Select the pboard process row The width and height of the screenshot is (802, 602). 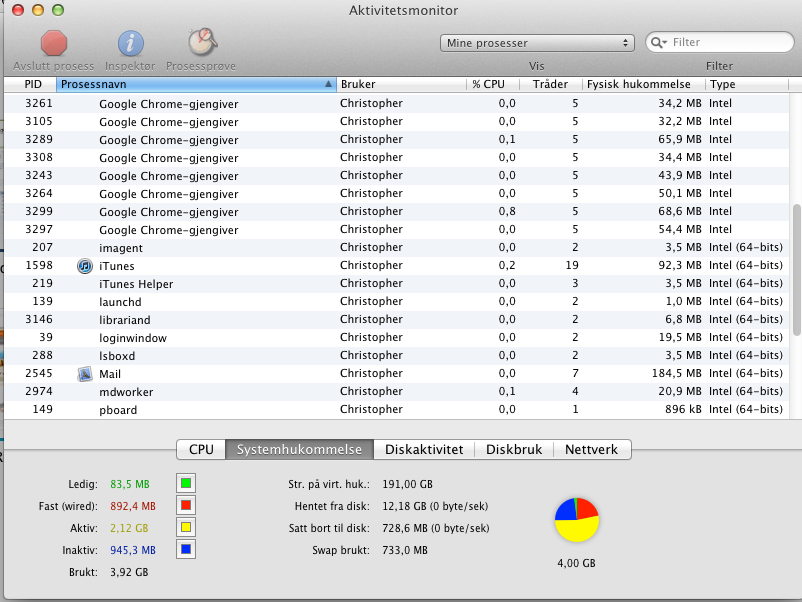pos(397,409)
